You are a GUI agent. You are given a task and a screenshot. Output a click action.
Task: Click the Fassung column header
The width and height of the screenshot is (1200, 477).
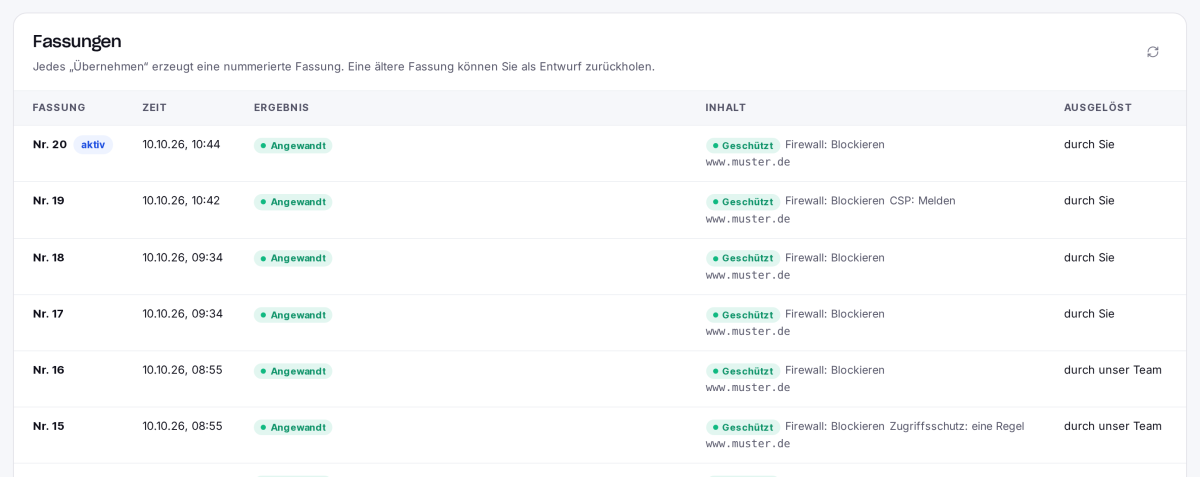(59, 107)
